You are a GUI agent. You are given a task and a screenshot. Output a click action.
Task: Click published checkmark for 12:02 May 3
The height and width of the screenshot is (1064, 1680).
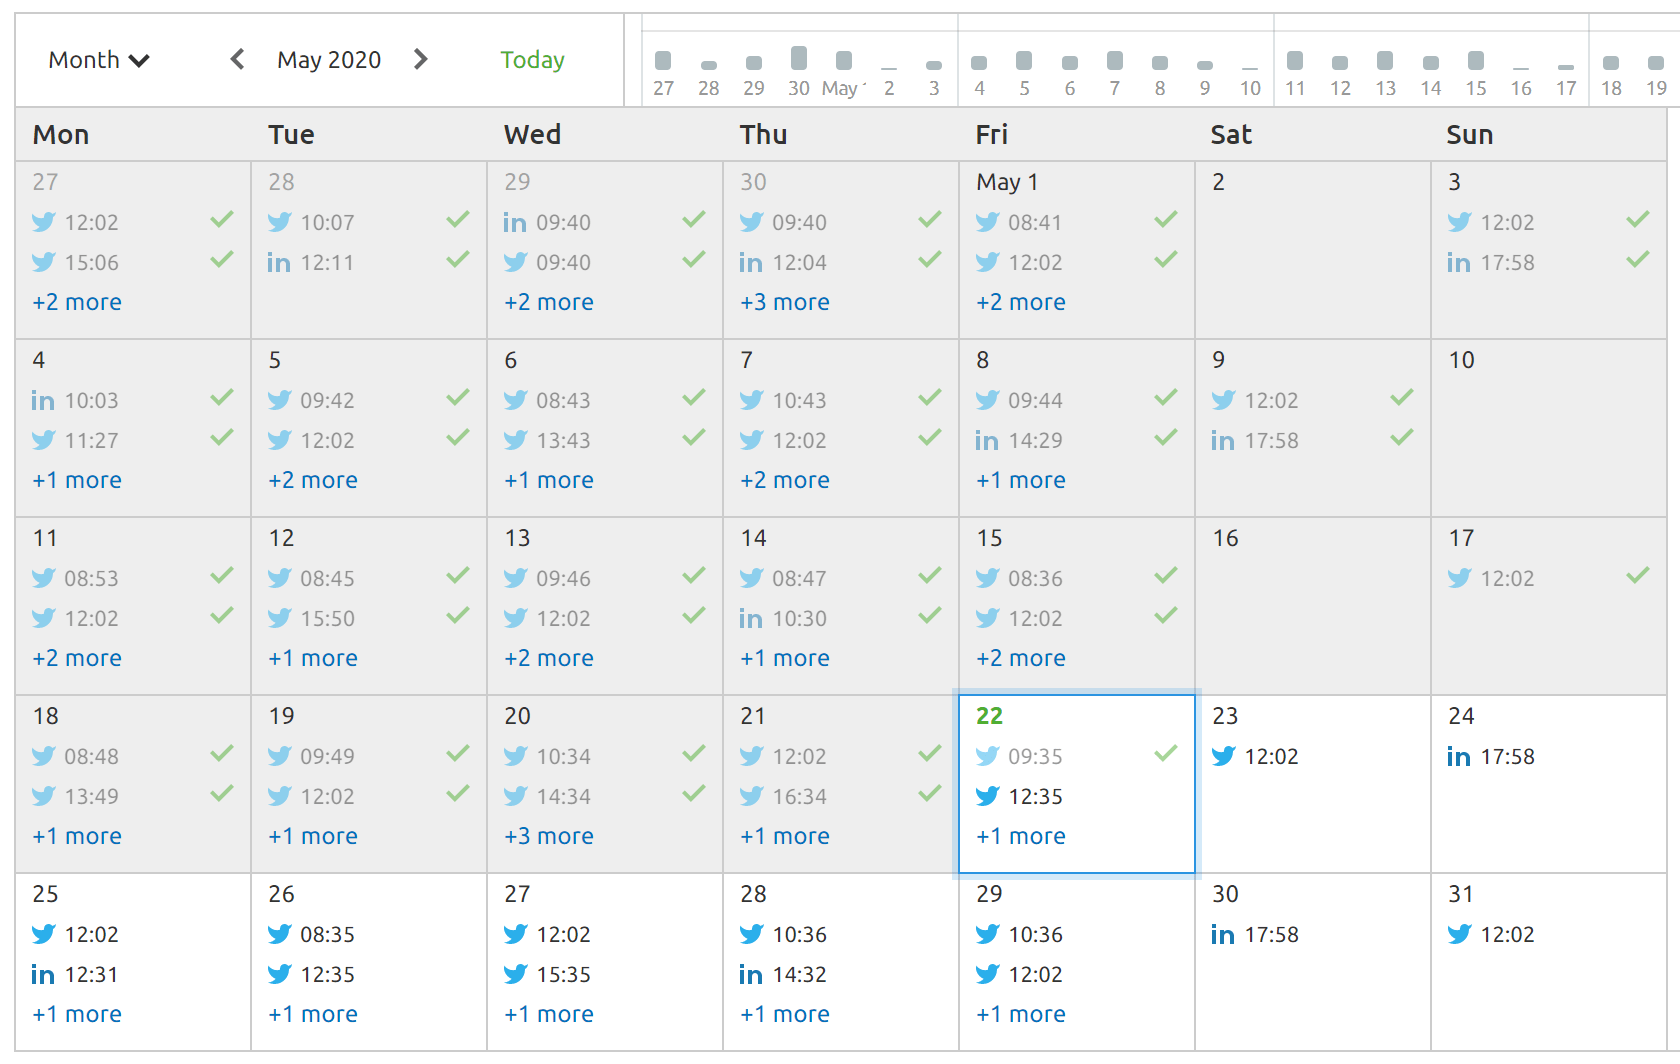click(x=1638, y=219)
